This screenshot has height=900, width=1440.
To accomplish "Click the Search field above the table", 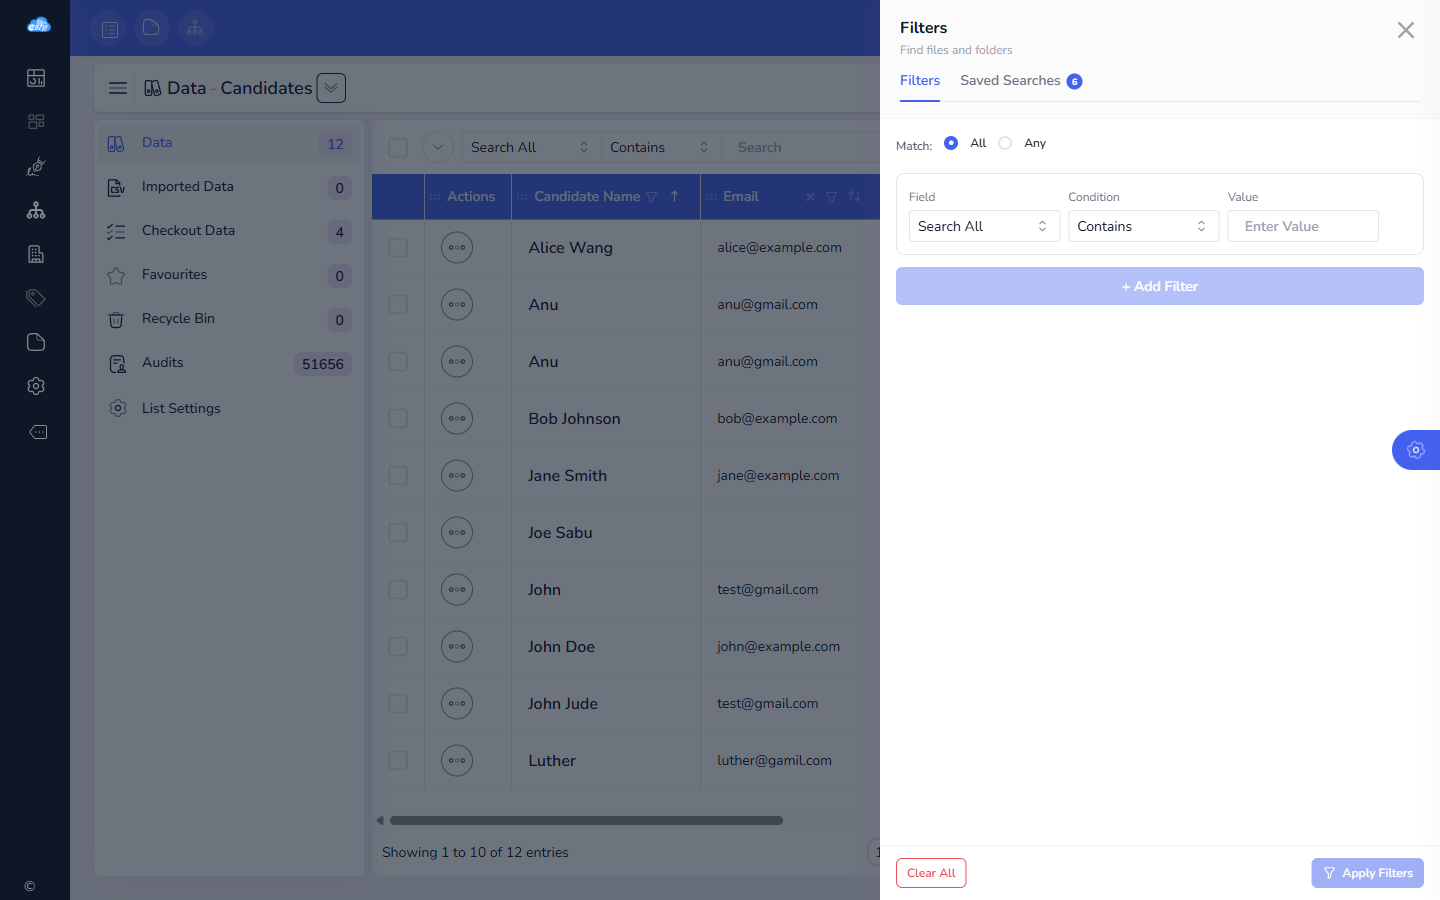I will pos(801,147).
